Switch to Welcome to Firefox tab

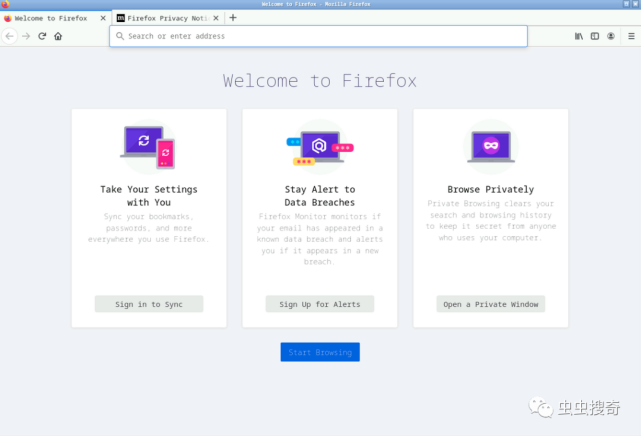[56, 18]
